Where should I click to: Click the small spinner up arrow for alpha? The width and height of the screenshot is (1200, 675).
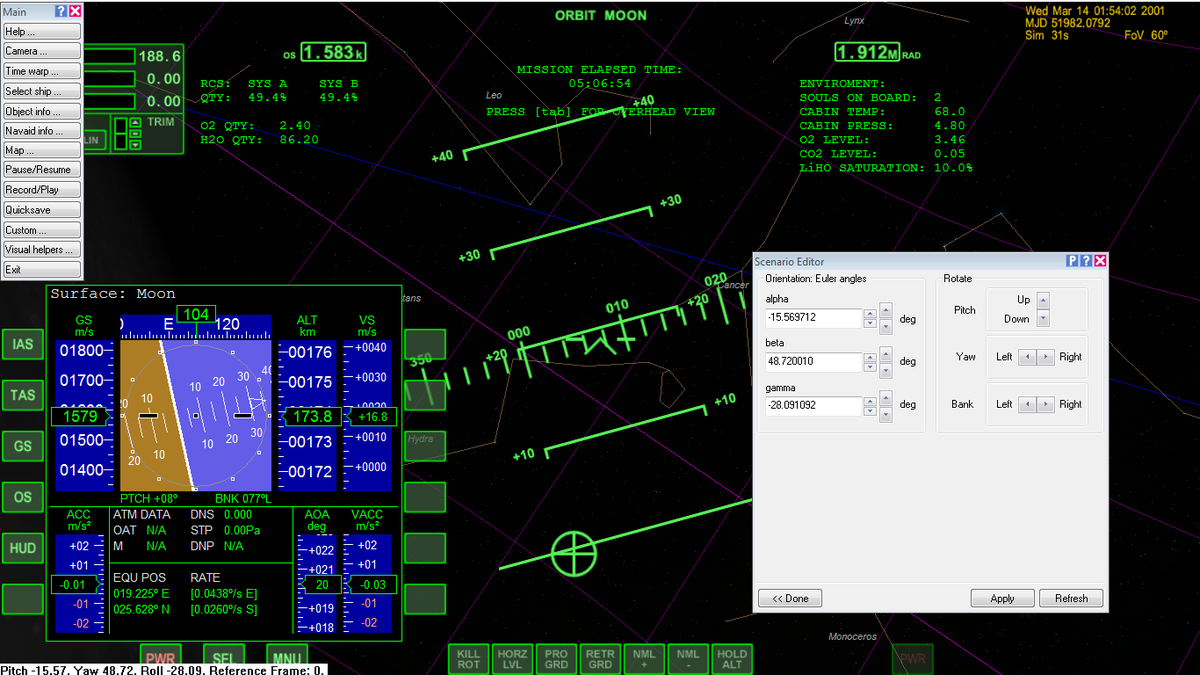point(870,314)
